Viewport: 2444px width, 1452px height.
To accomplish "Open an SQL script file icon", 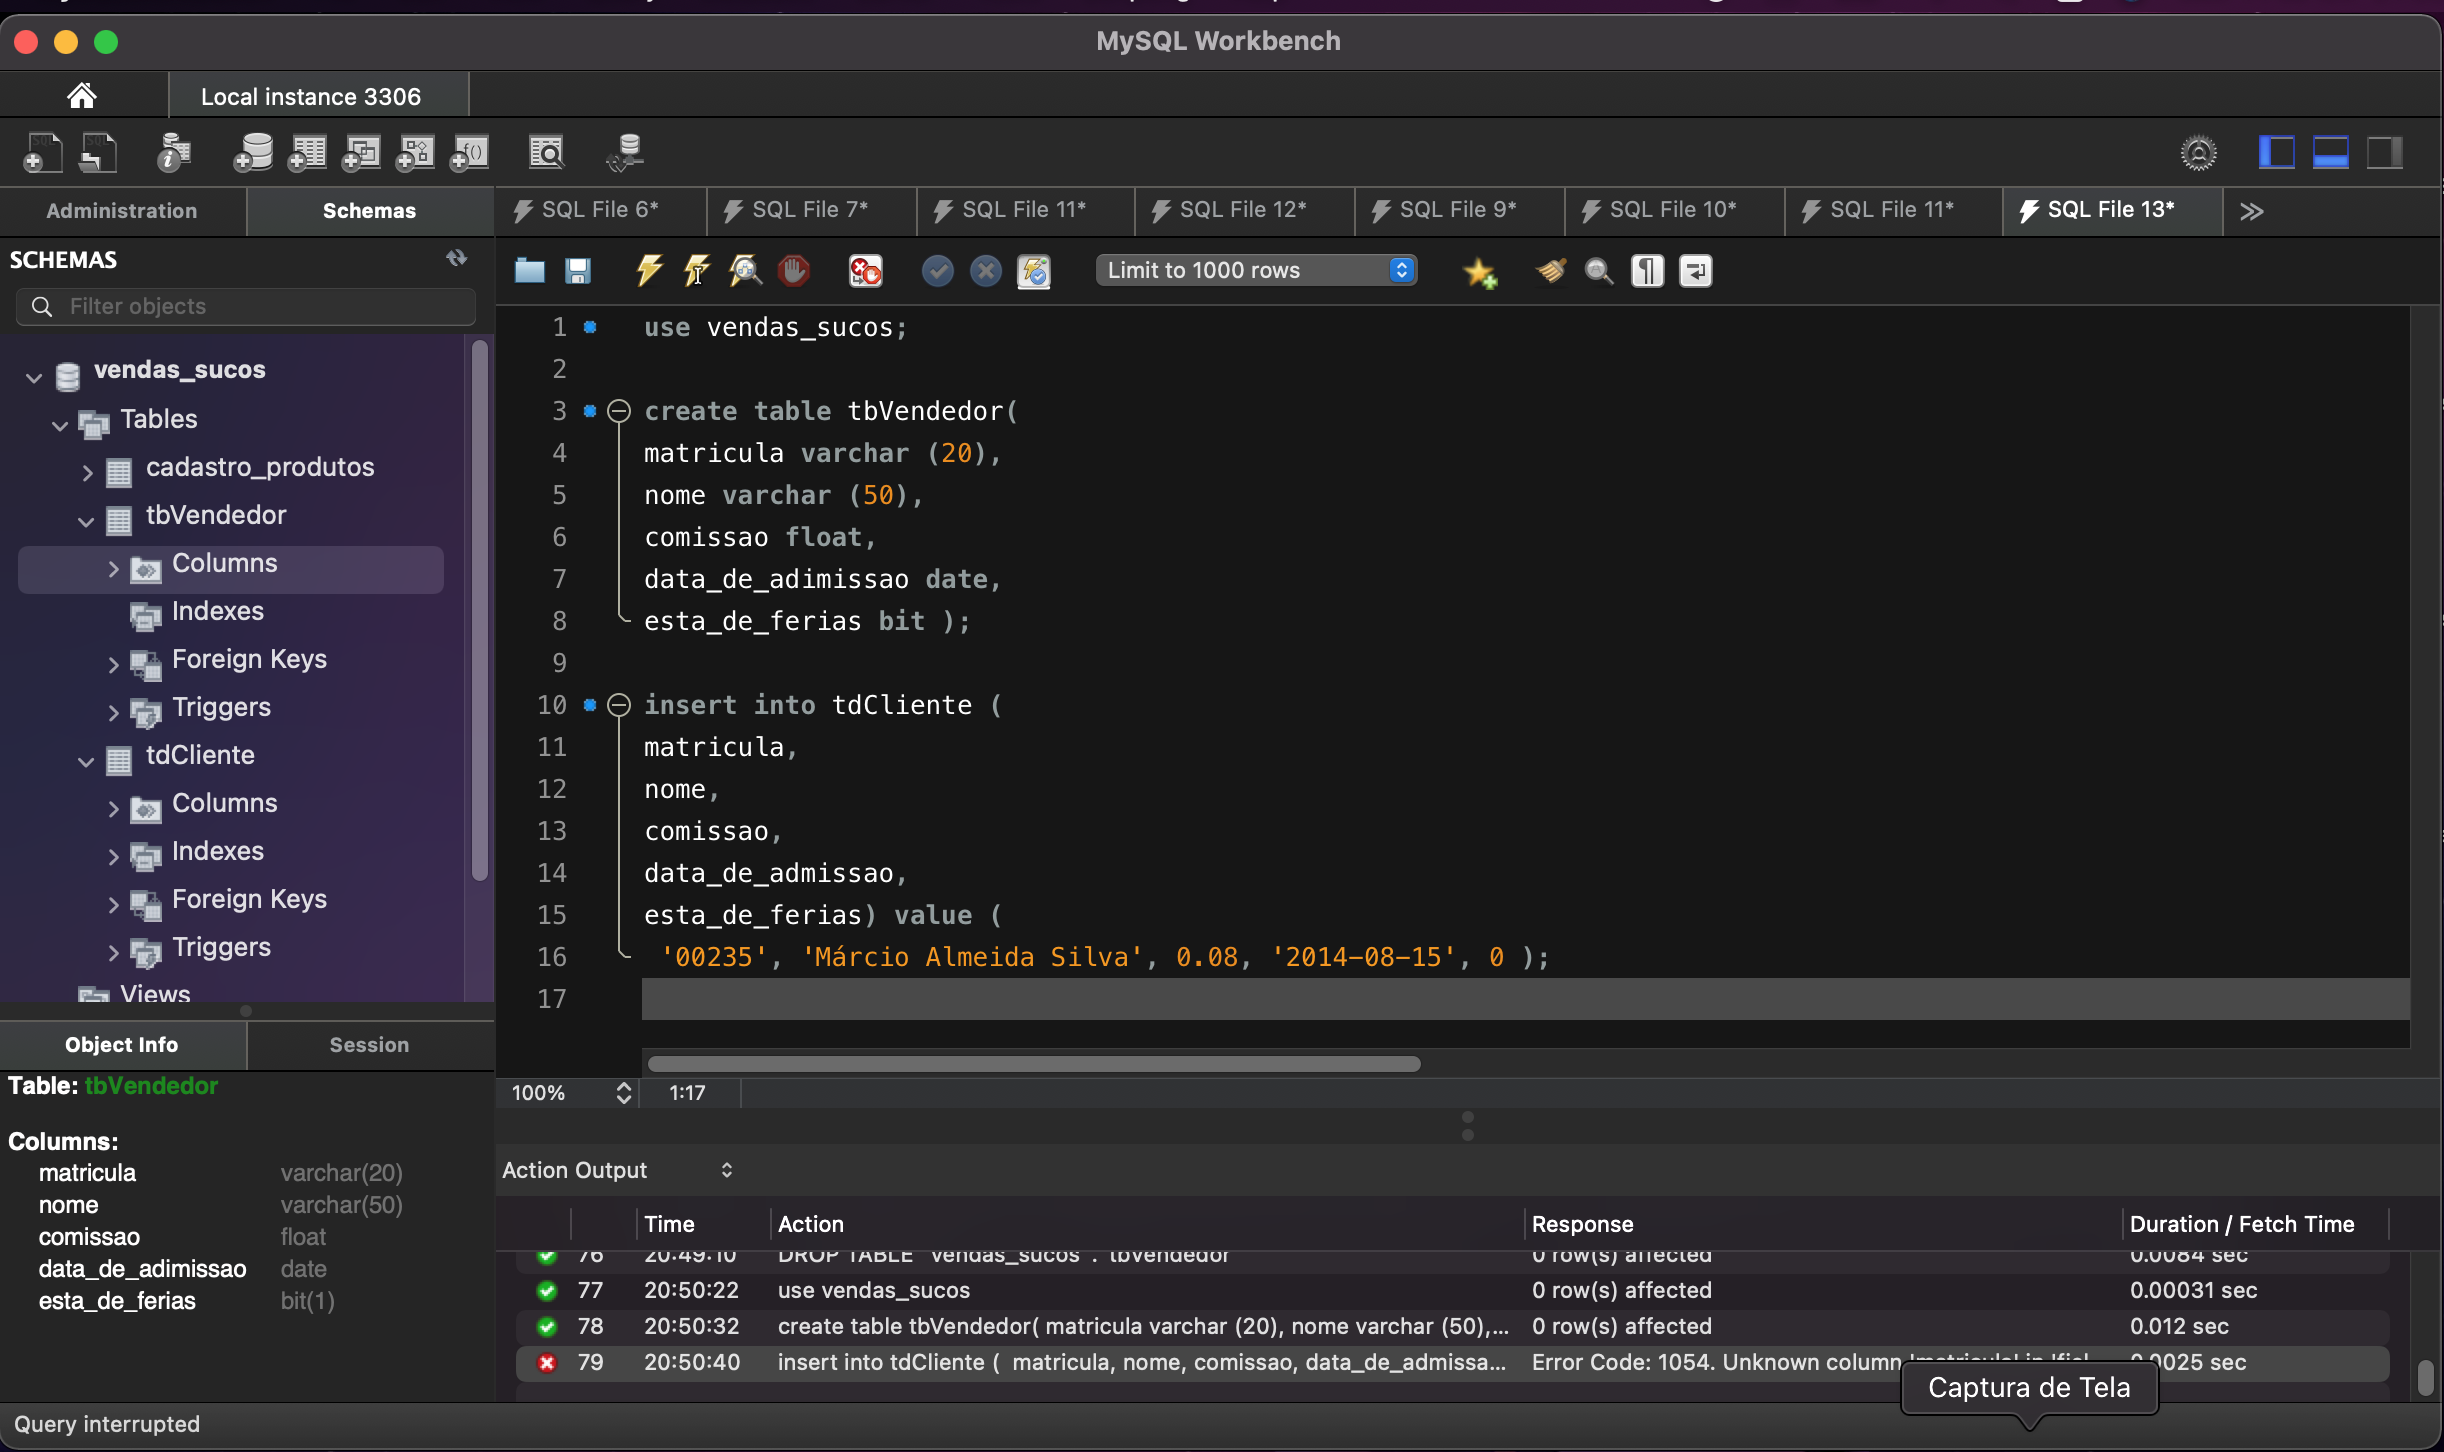I will tap(98, 153).
